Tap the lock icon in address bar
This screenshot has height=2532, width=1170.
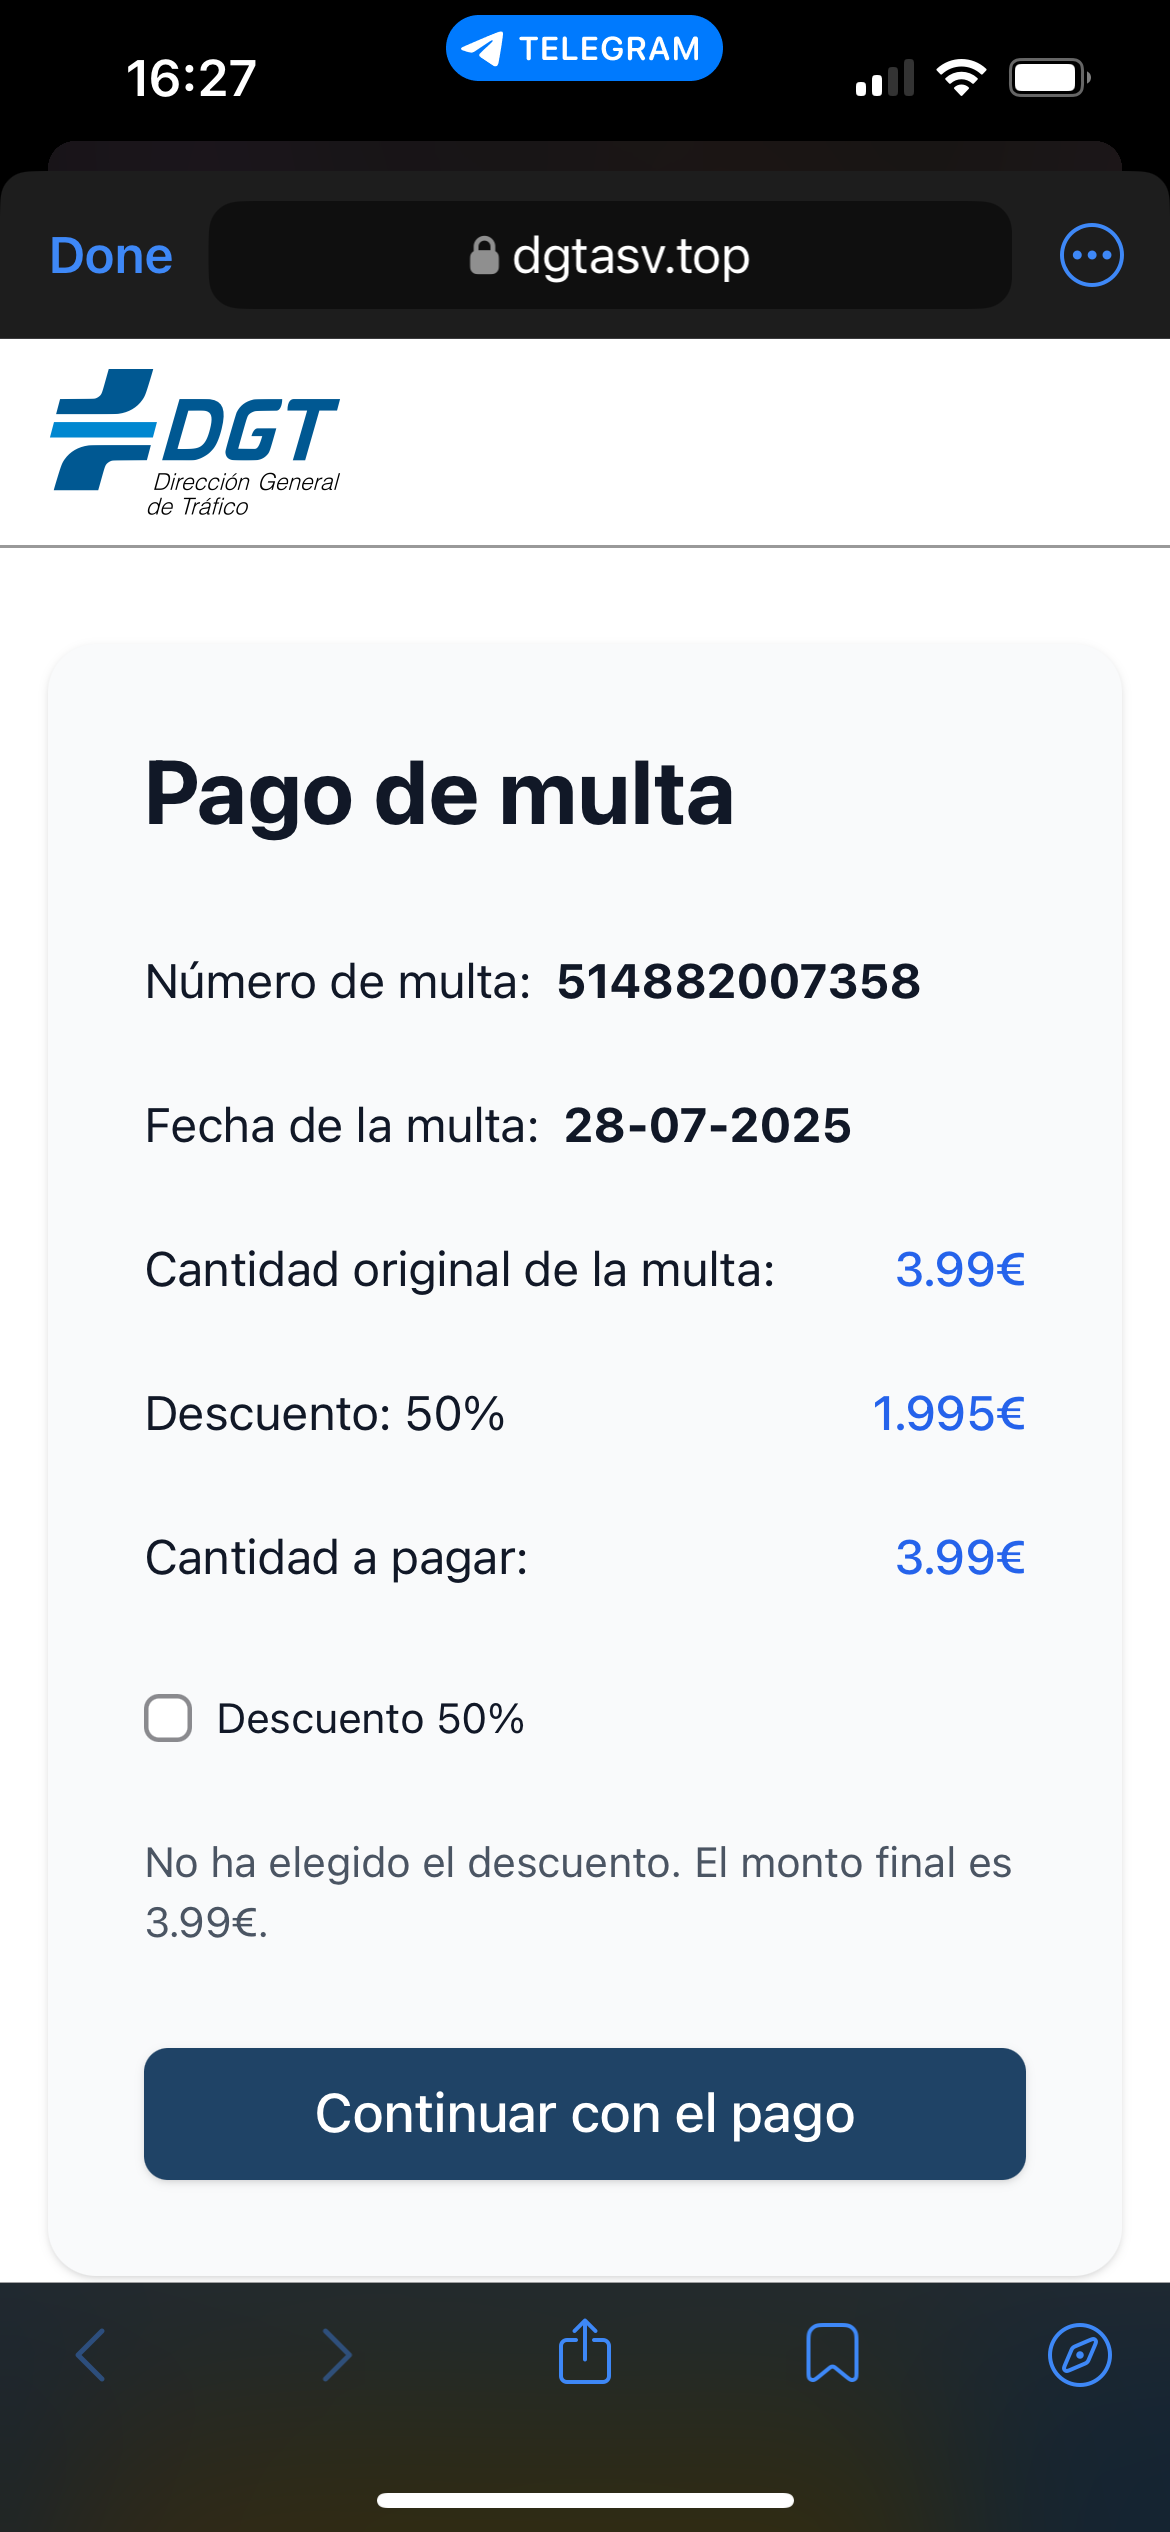pos(484,256)
